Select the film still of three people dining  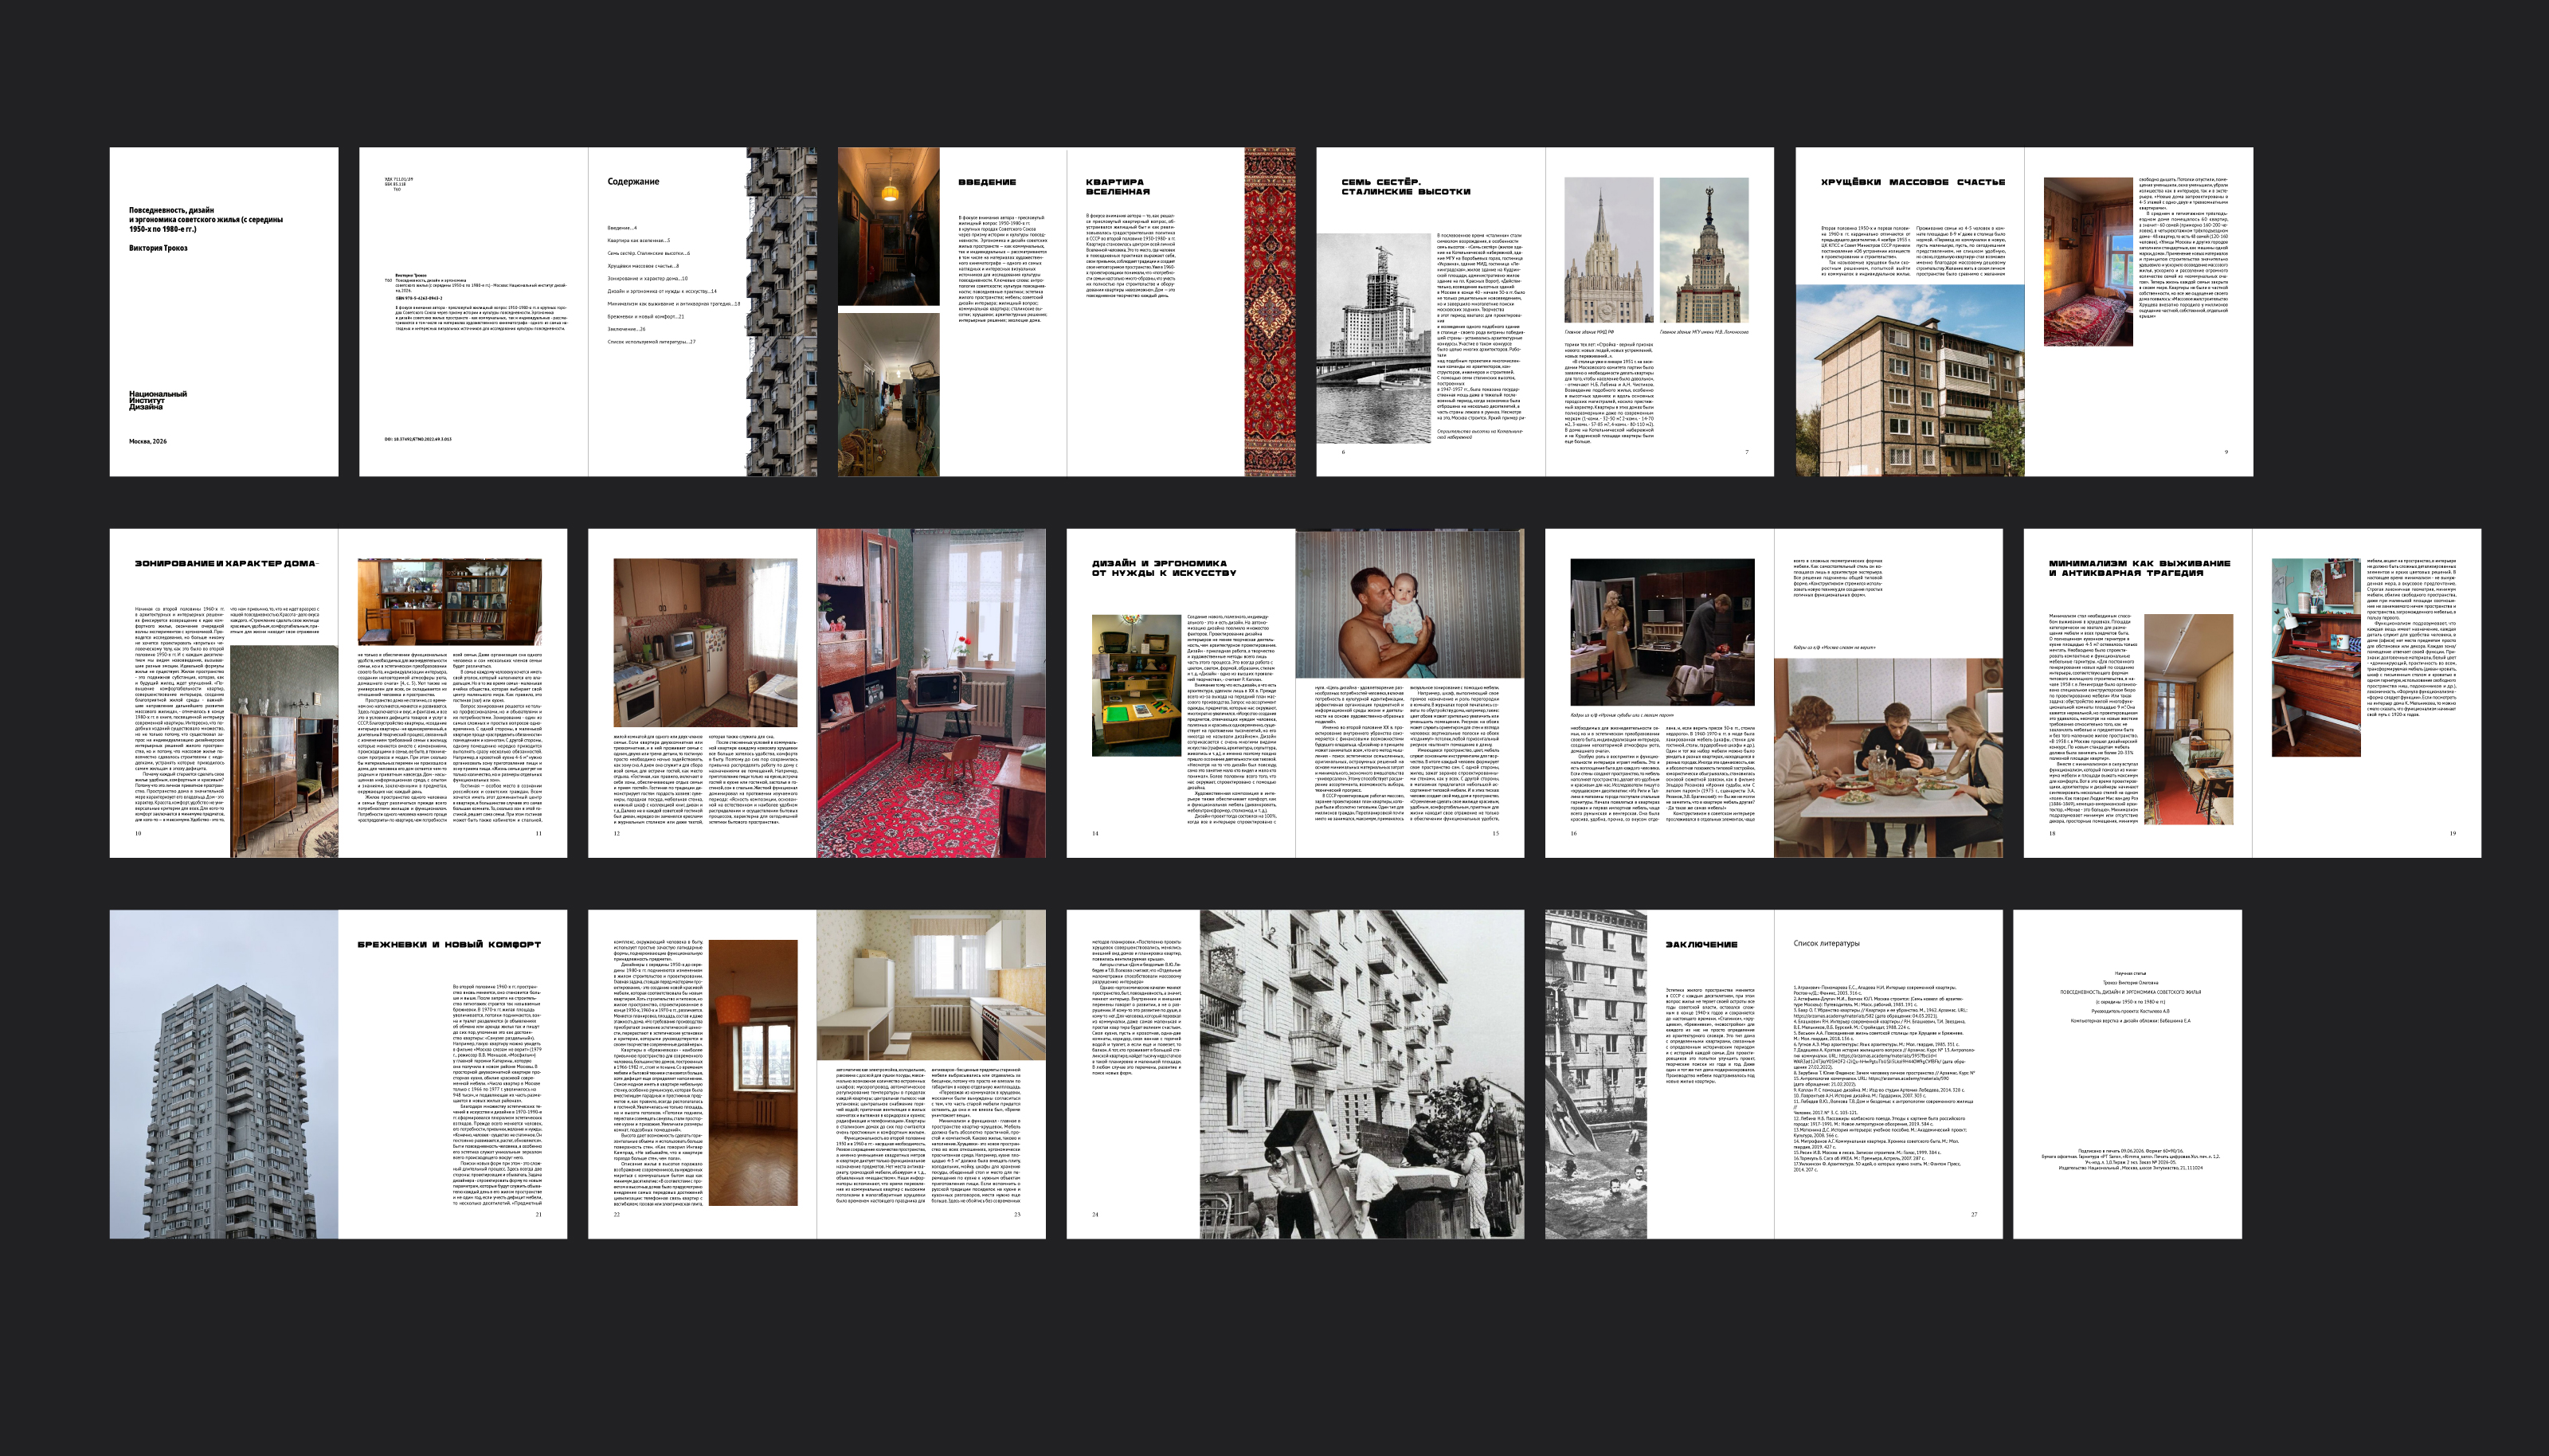coord(1888,757)
